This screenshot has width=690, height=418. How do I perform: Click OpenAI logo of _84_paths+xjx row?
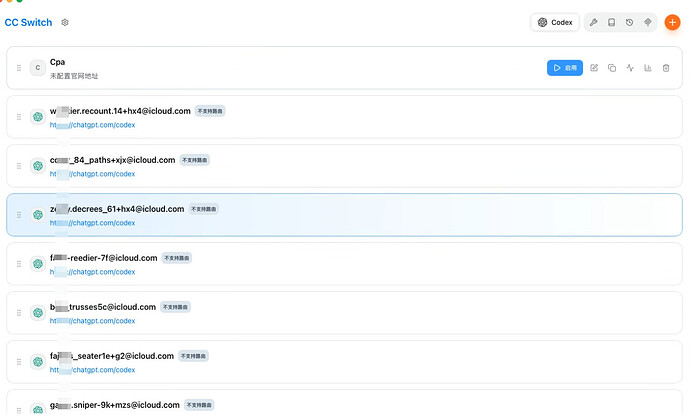point(38,165)
